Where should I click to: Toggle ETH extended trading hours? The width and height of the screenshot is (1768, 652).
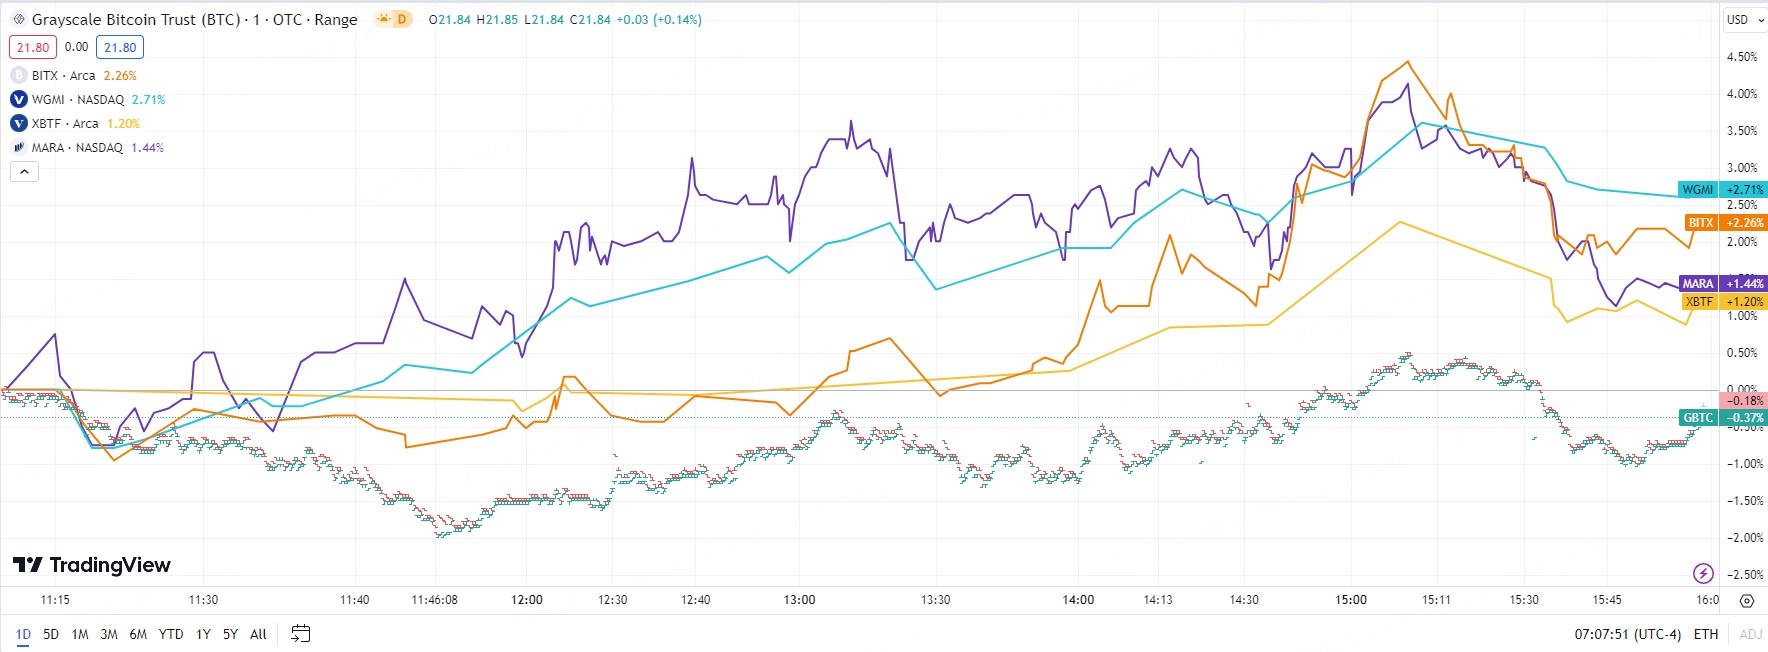coord(1706,634)
